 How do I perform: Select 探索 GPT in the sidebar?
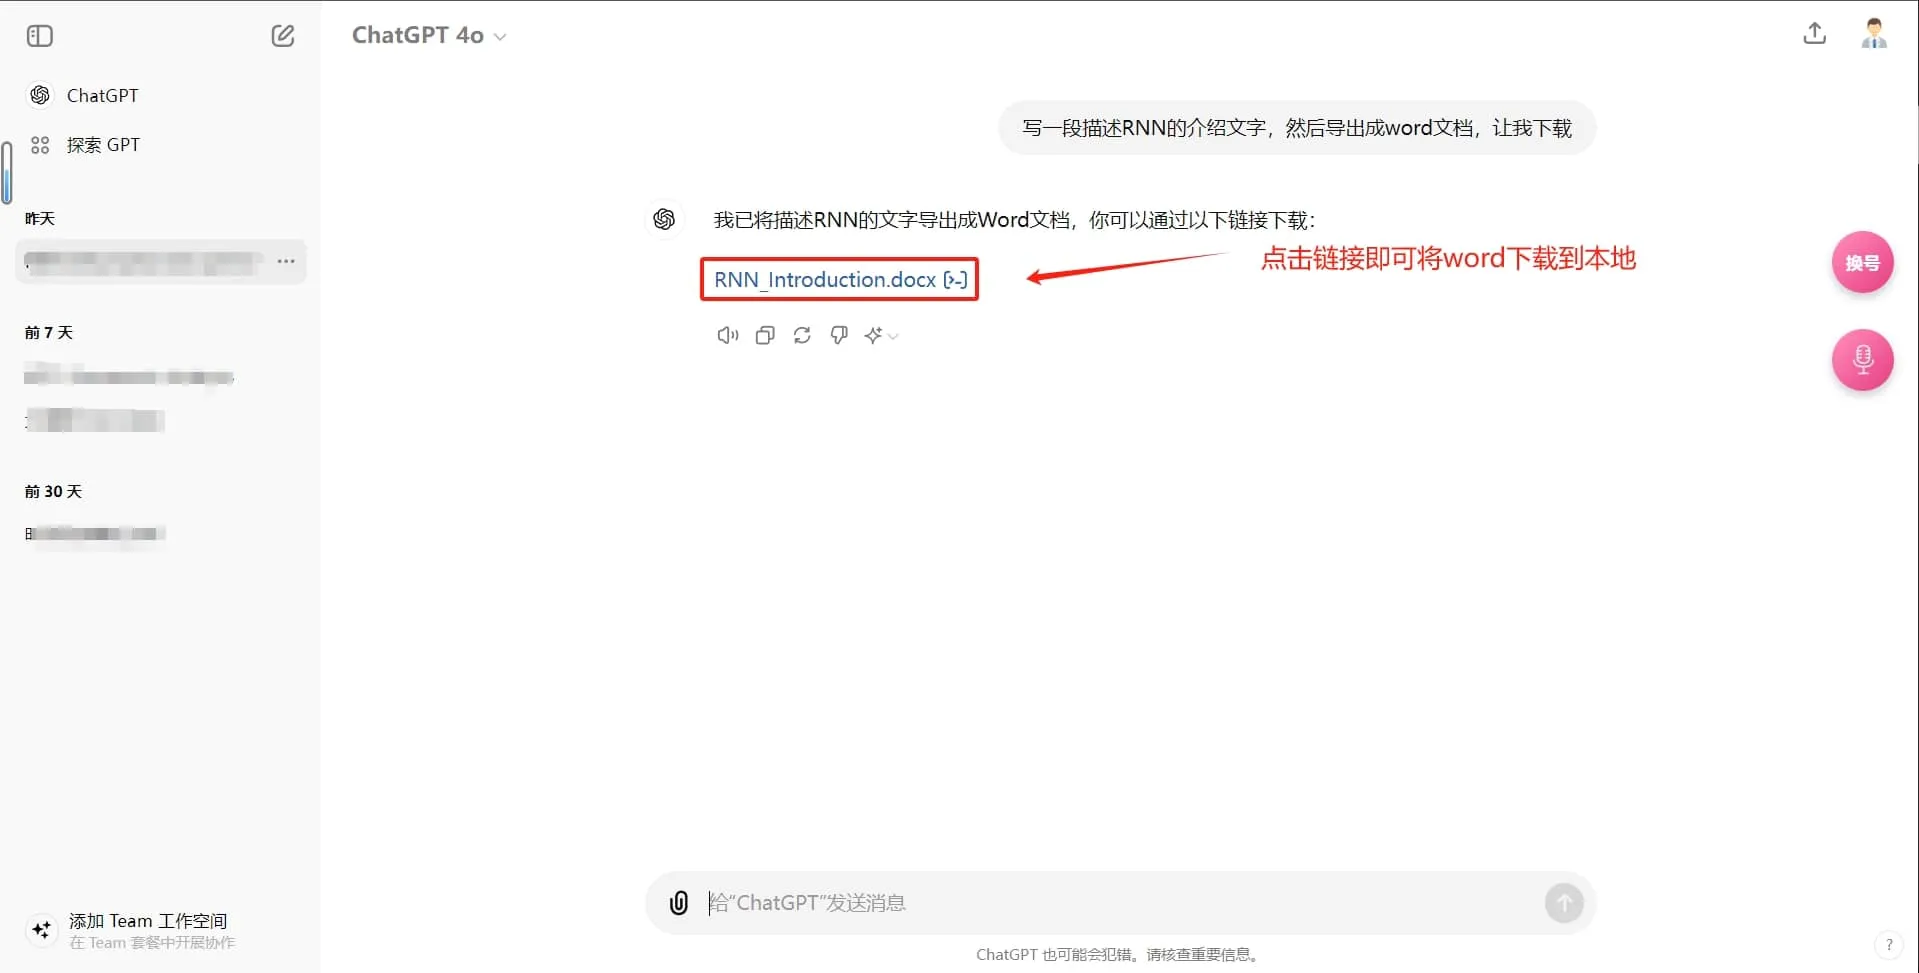tap(103, 144)
